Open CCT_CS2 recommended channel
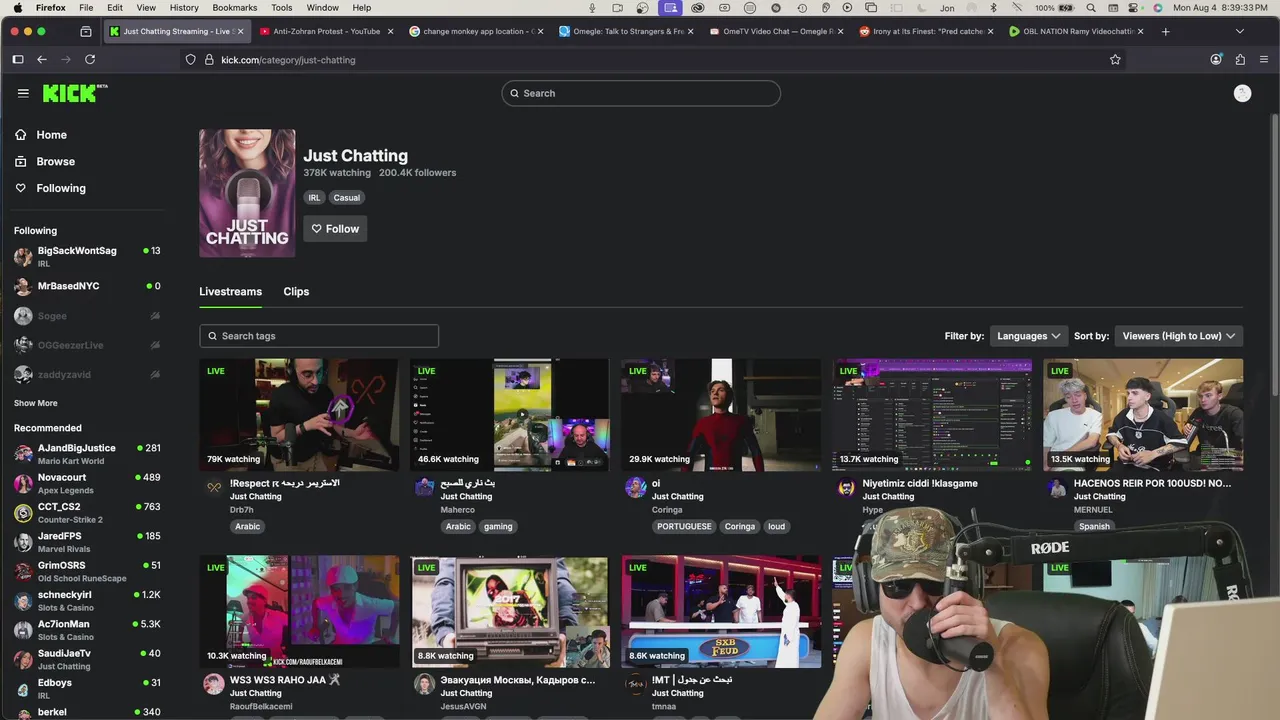Screen dimensions: 1280x720 coord(87,513)
